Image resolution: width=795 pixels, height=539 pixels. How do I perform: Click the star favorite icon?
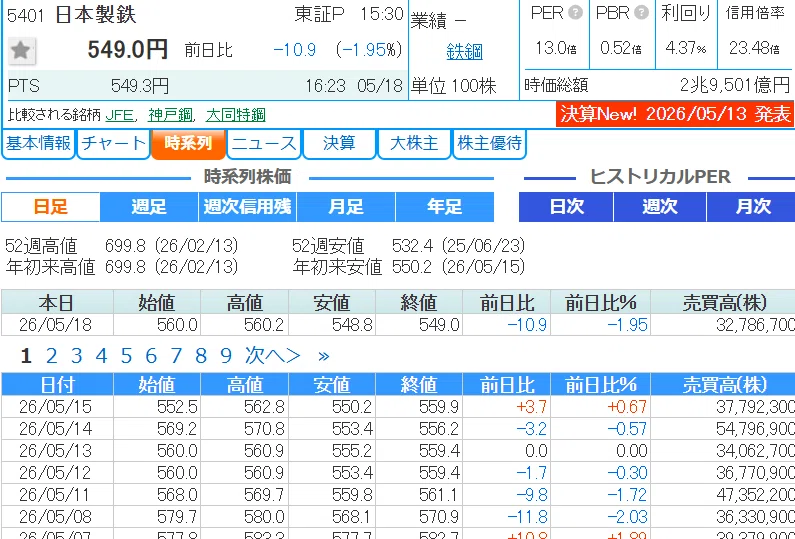tap(21, 50)
